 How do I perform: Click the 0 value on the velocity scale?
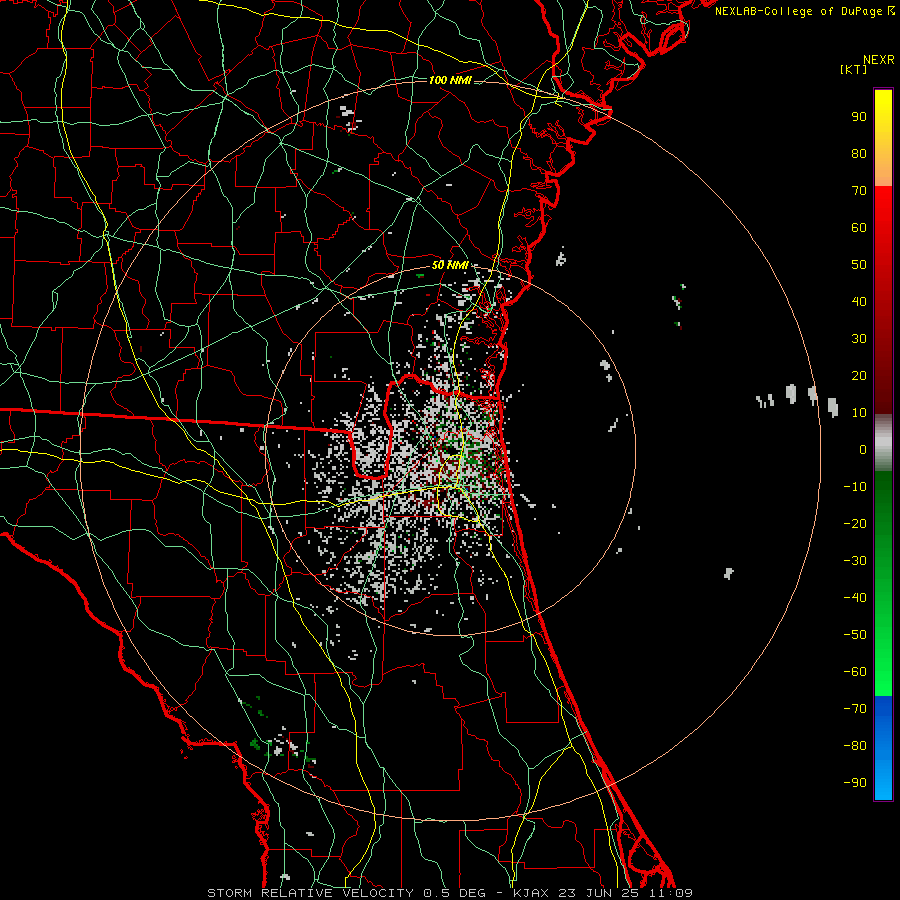click(x=863, y=450)
